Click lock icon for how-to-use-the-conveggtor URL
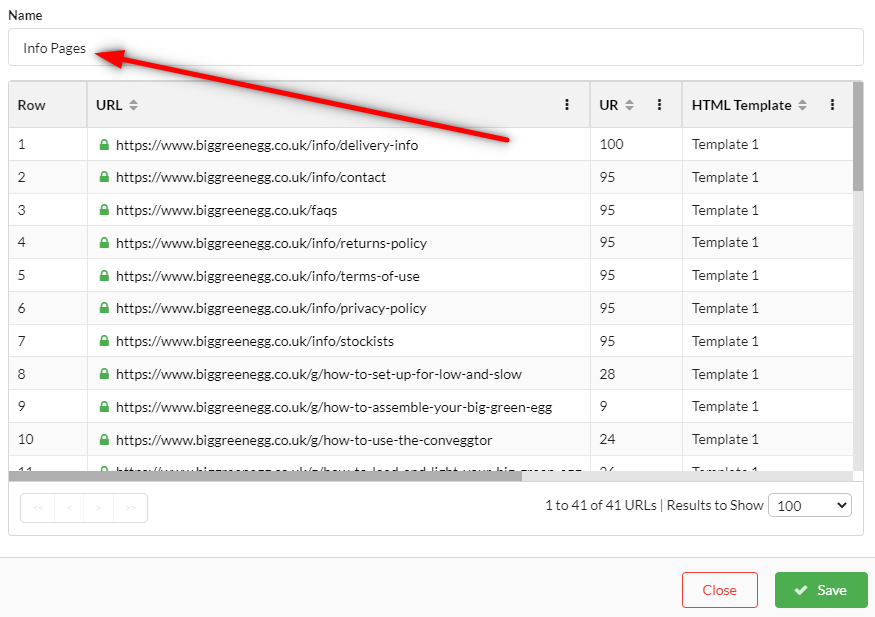 104,440
